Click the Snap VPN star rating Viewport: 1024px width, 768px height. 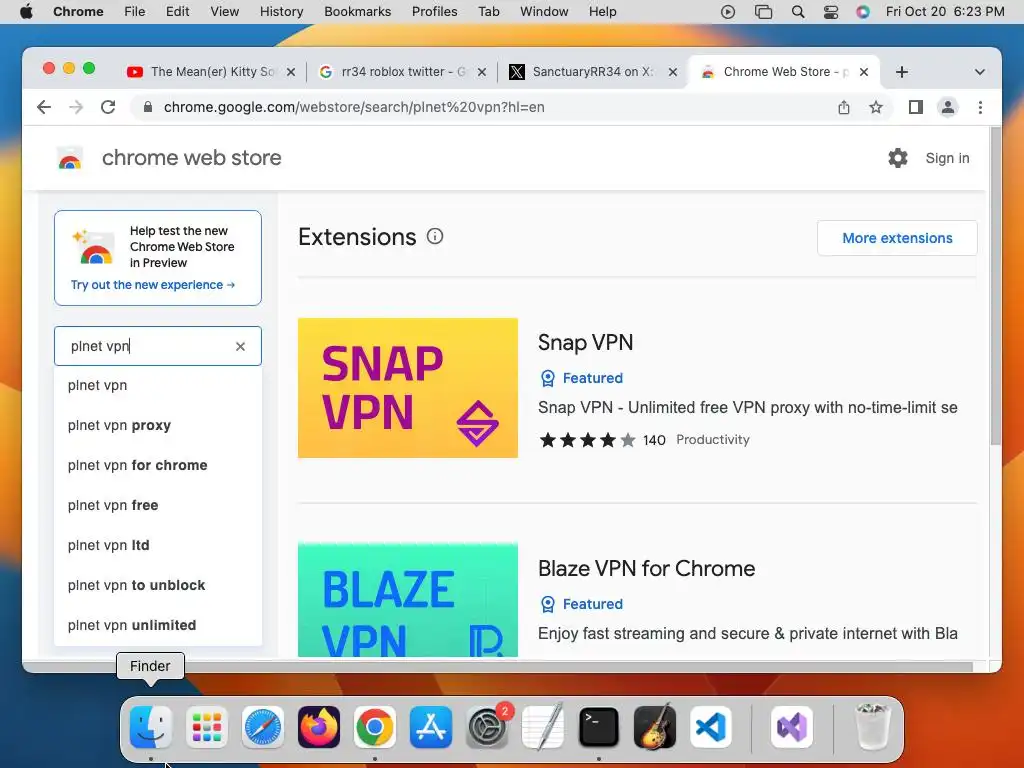pos(587,440)
